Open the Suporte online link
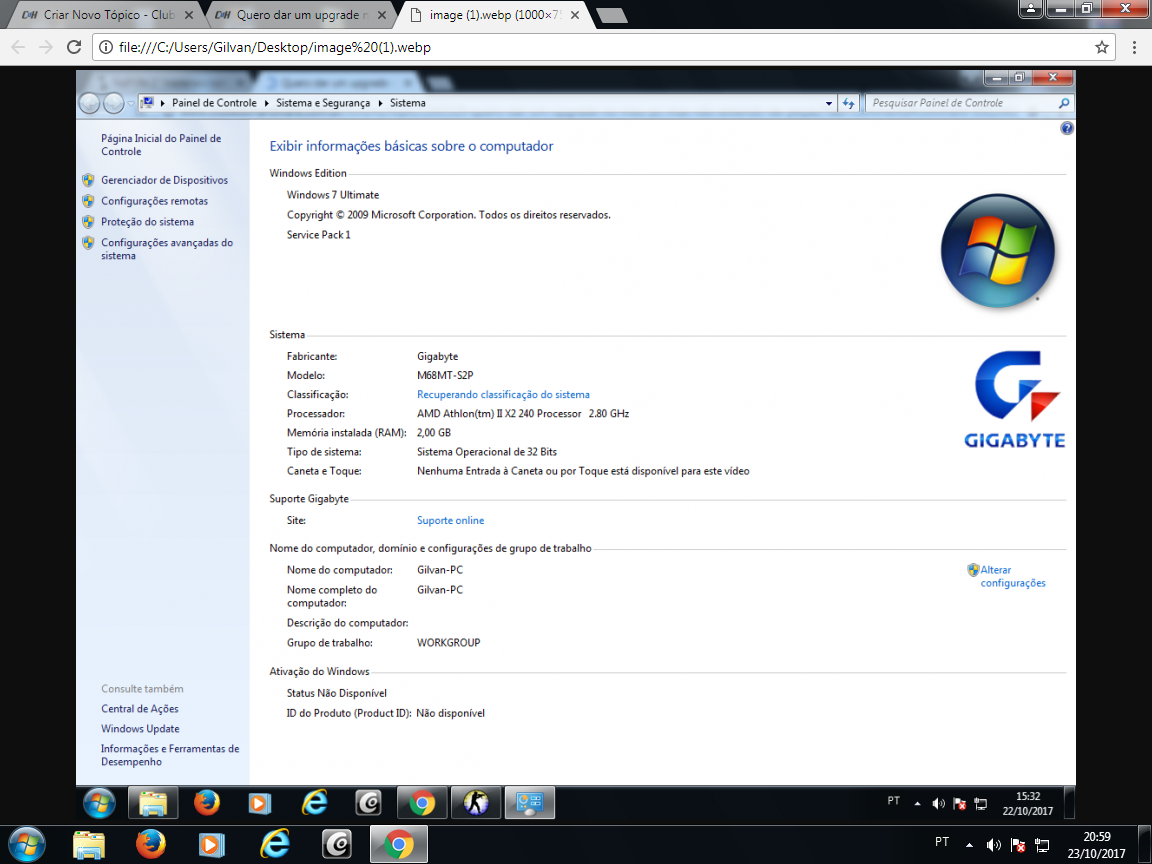Image resolution: width=1152 pixels, height=864 pixels. 450,520
